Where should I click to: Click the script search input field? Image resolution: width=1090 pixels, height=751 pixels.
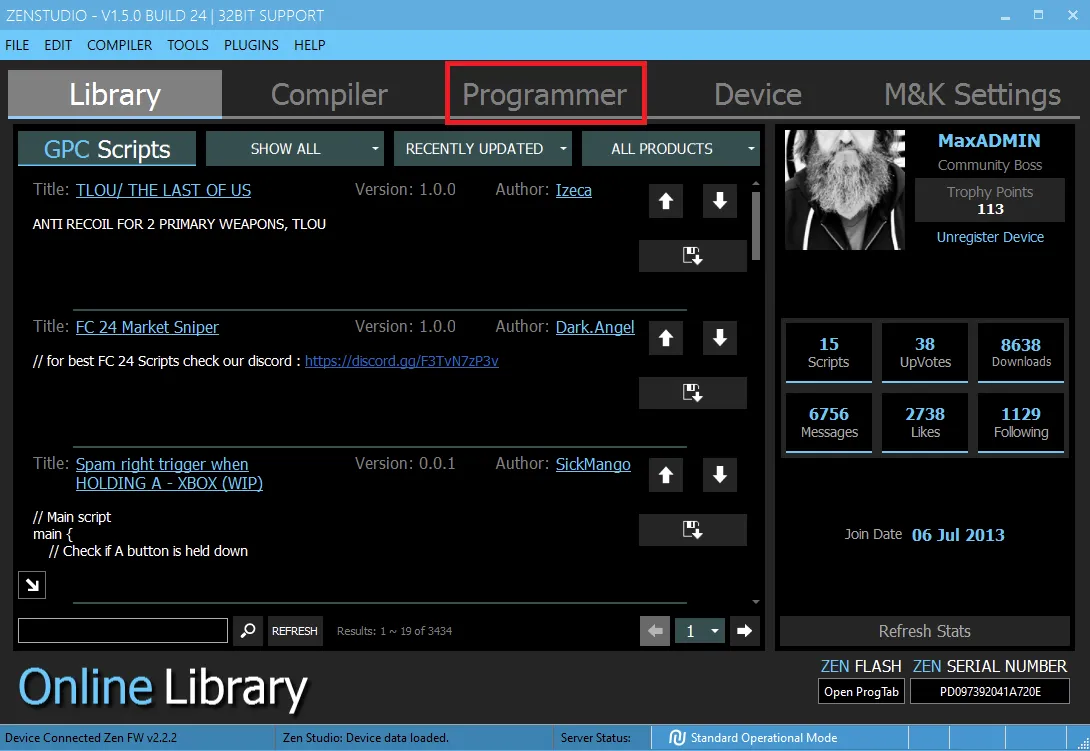pos(123,631)
